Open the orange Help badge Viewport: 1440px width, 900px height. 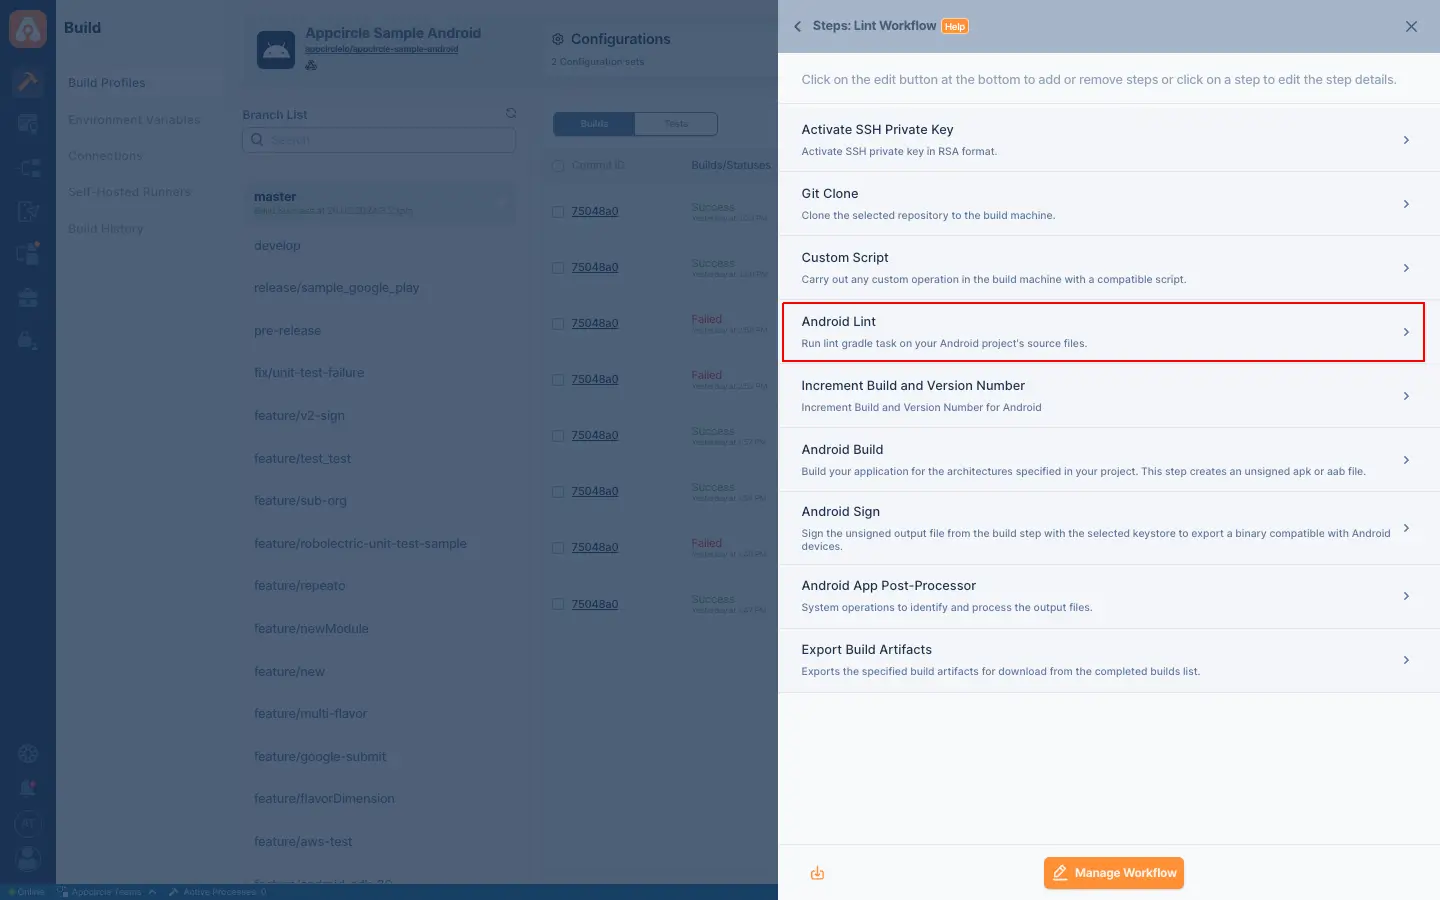[x=955, y=27]
